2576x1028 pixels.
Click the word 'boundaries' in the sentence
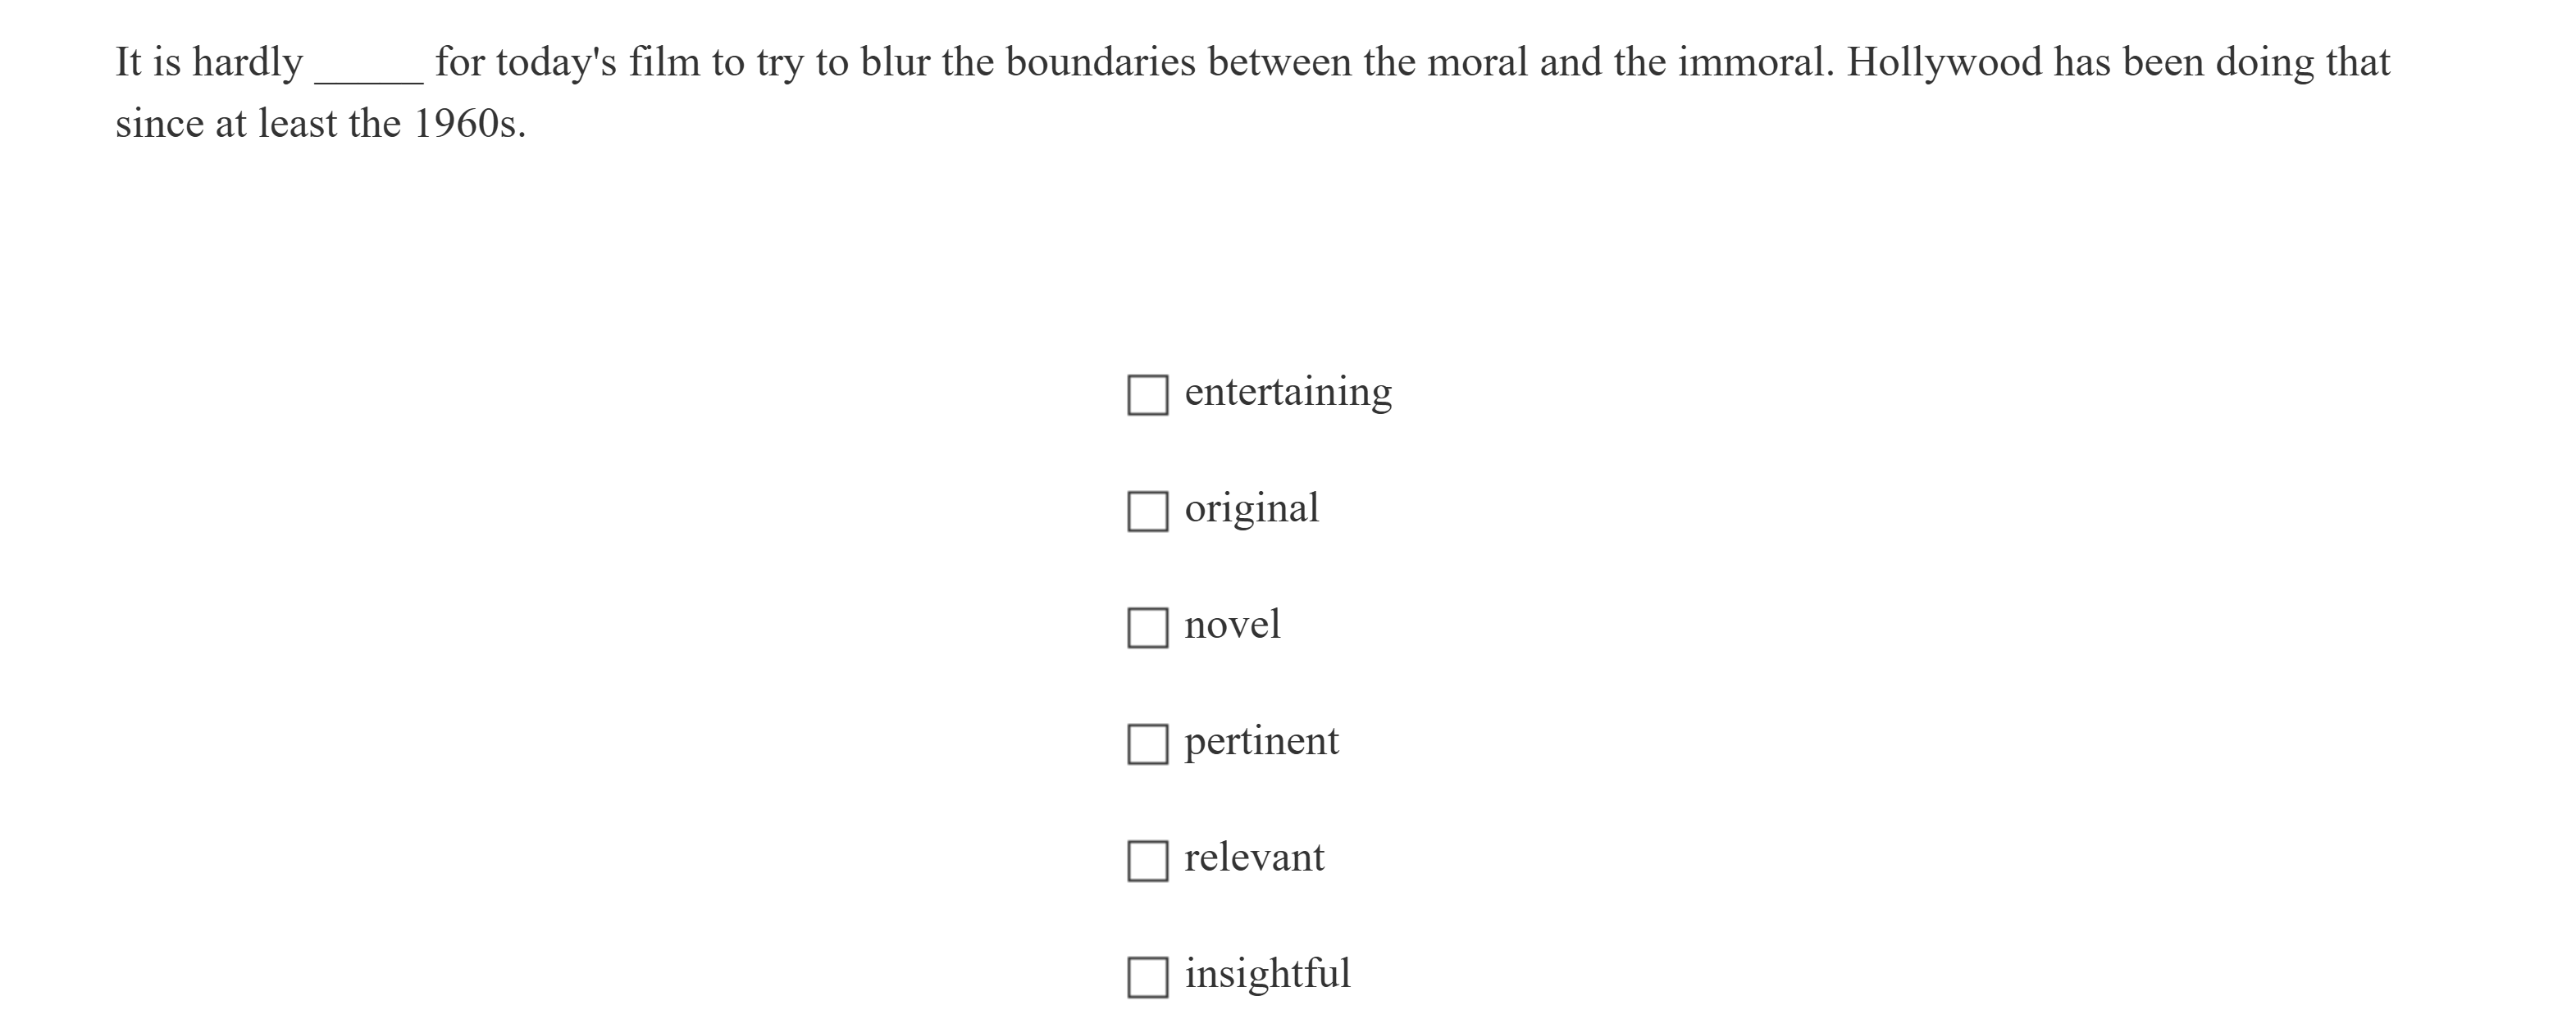point(1100,63)
